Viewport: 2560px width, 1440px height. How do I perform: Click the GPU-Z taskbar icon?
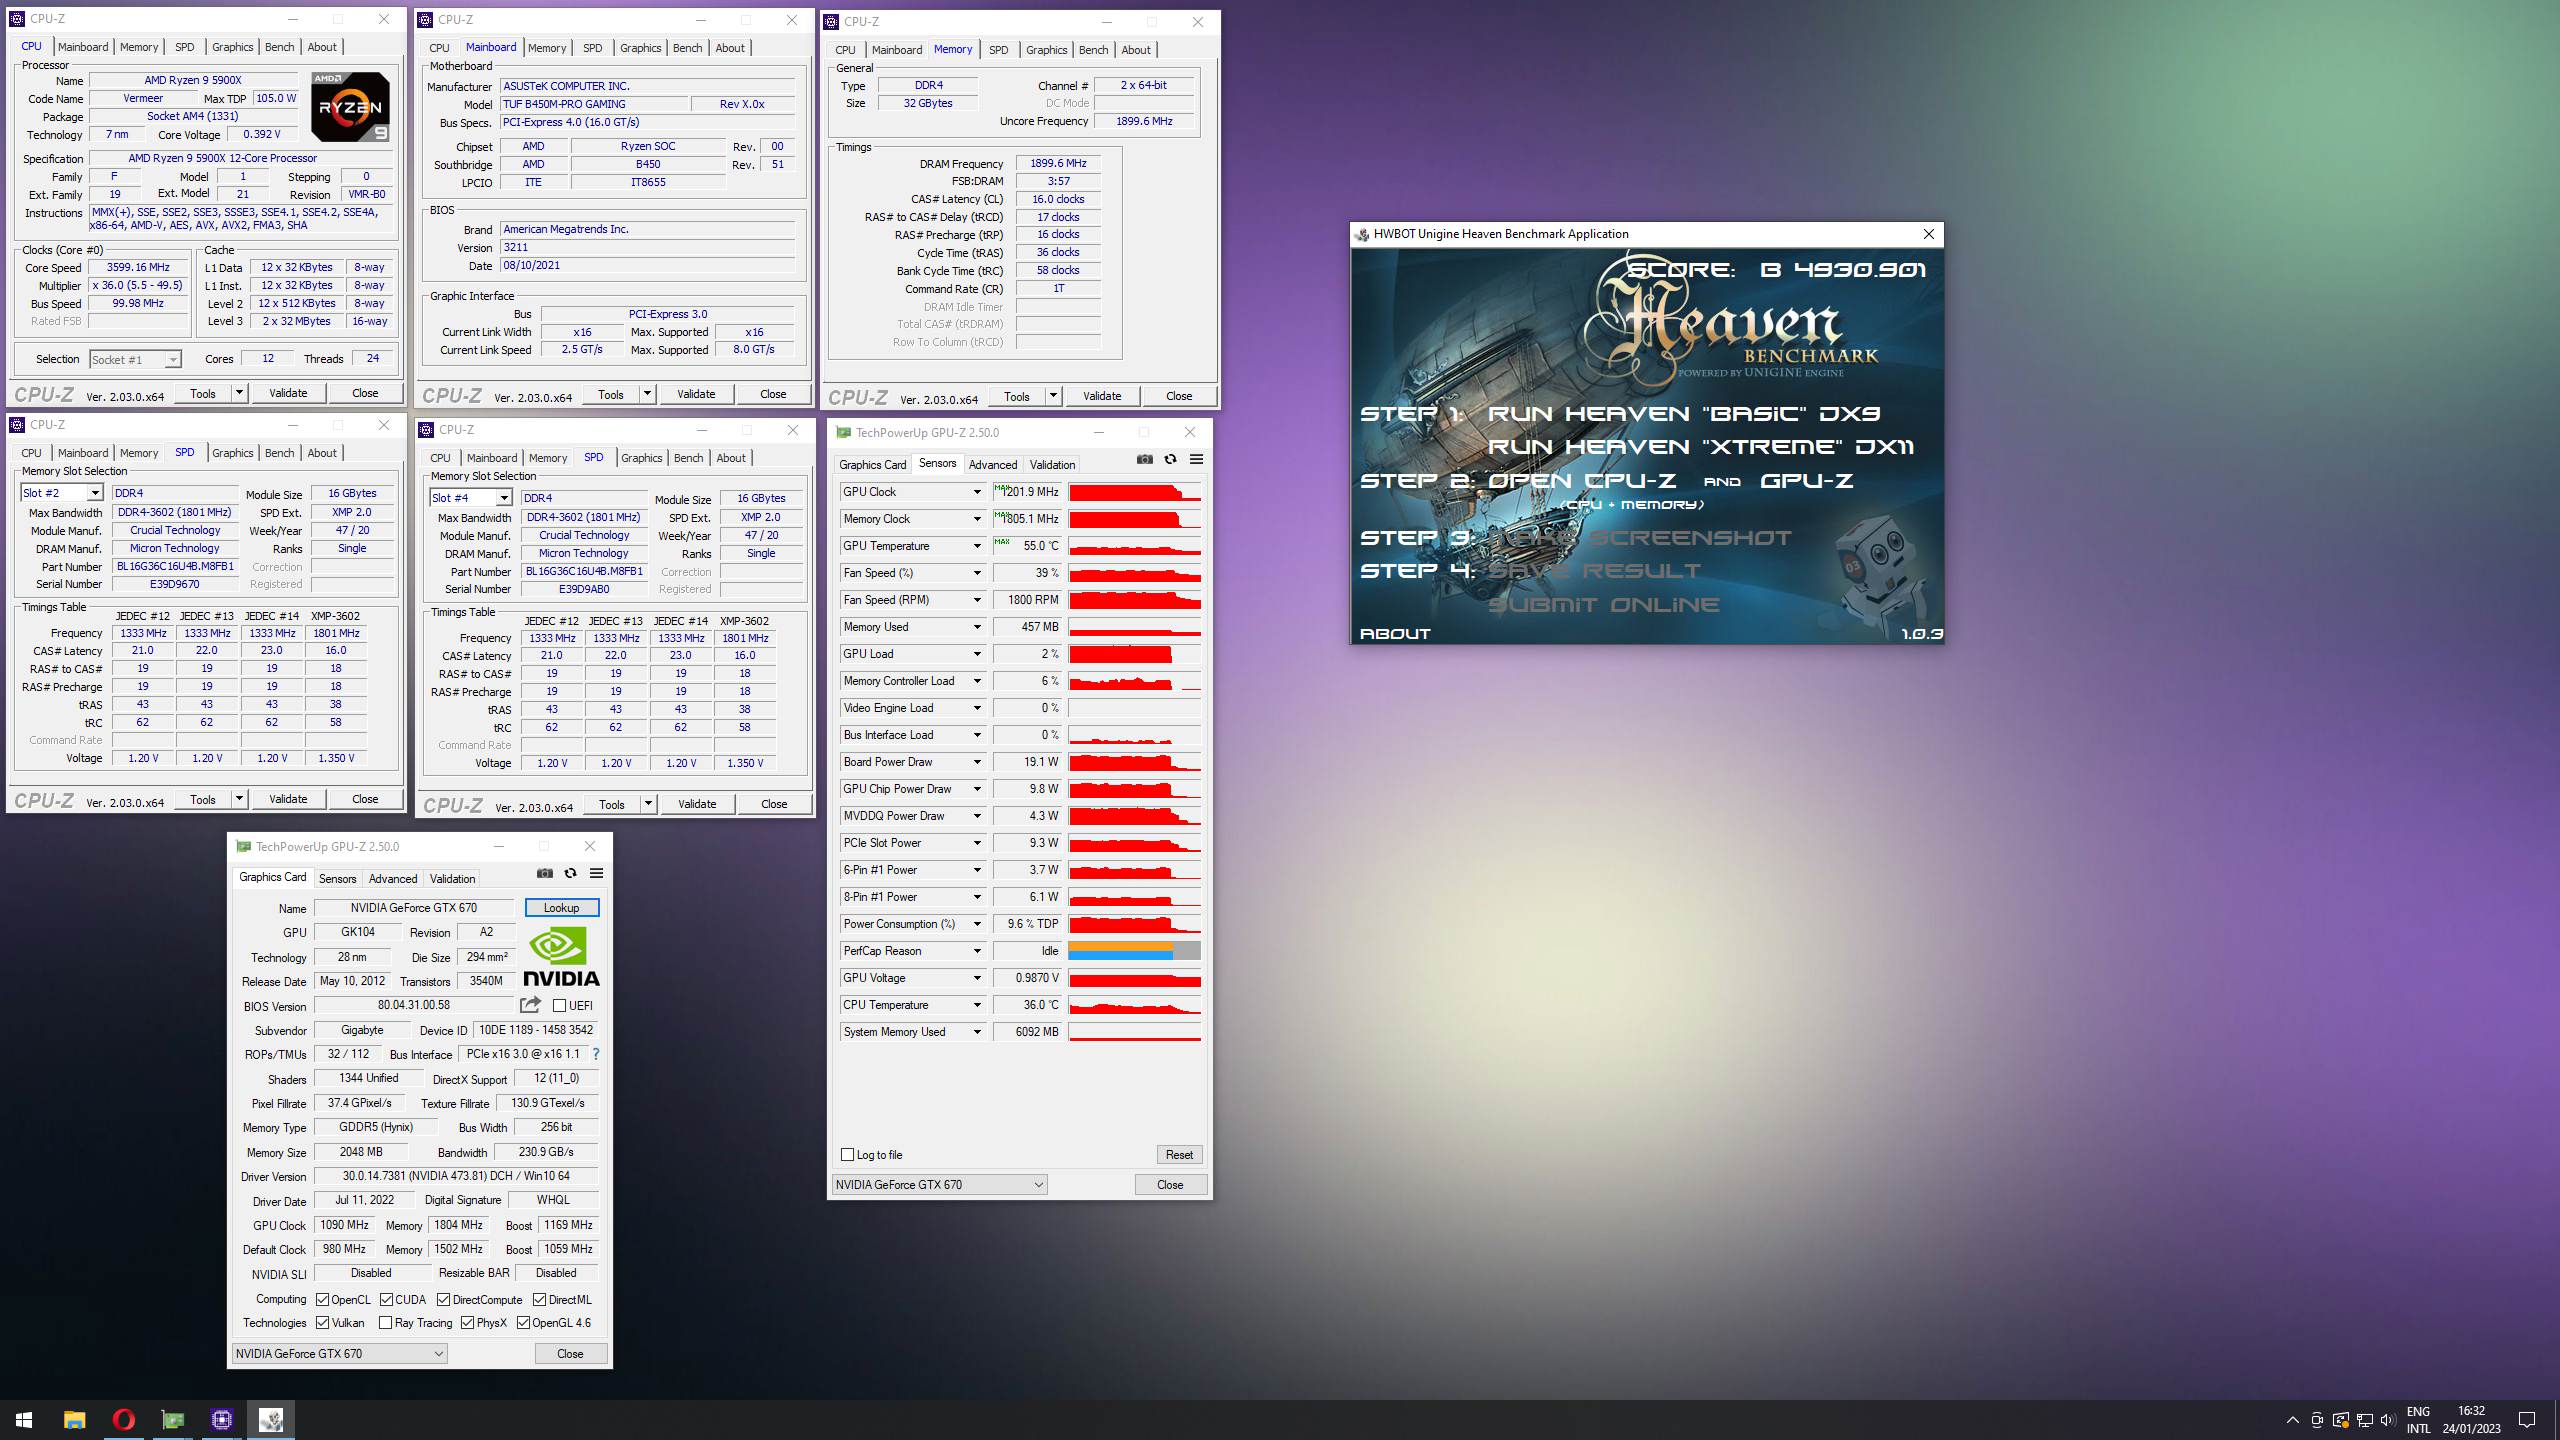(172, 1420)
